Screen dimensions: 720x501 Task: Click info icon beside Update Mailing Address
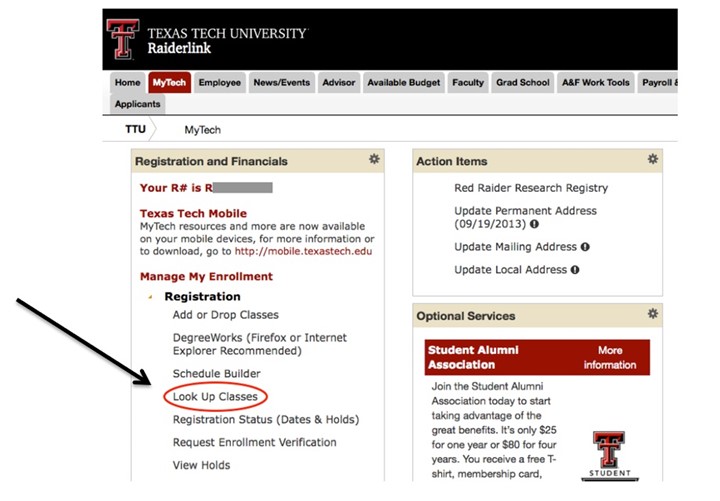click(x=585, y=247)
